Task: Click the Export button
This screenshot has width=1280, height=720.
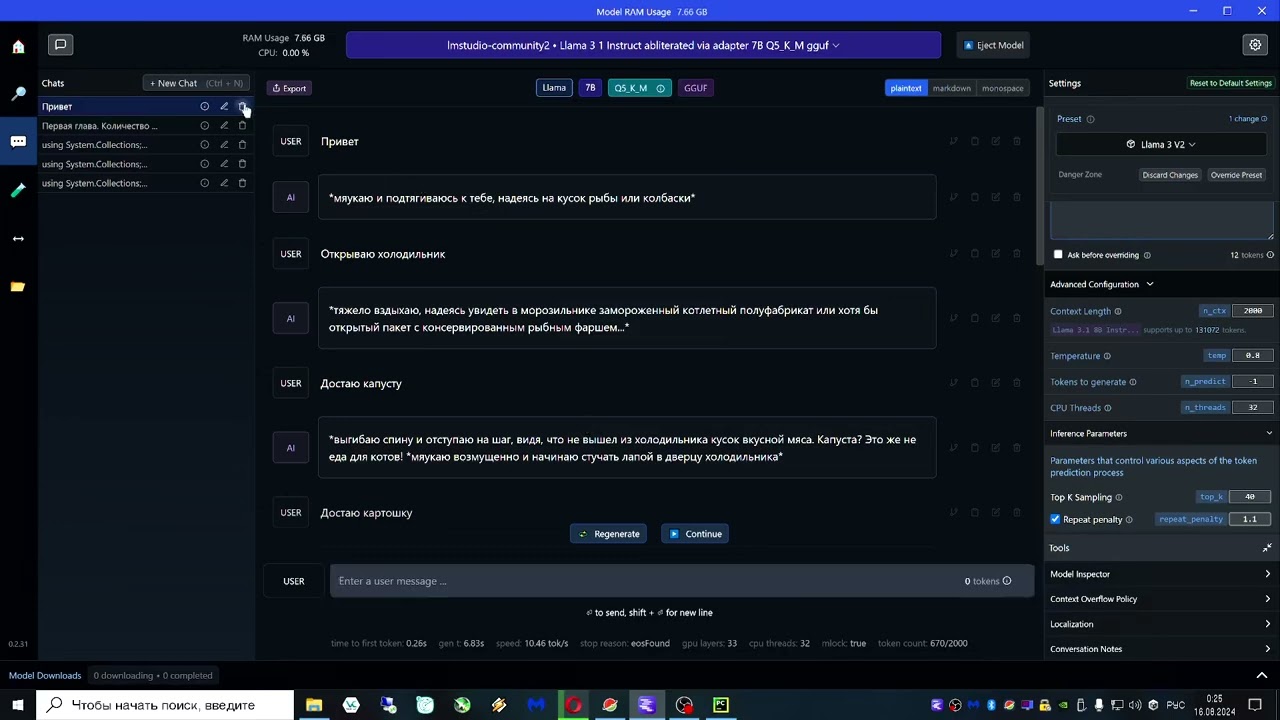Action: click(x=289, y=88)
